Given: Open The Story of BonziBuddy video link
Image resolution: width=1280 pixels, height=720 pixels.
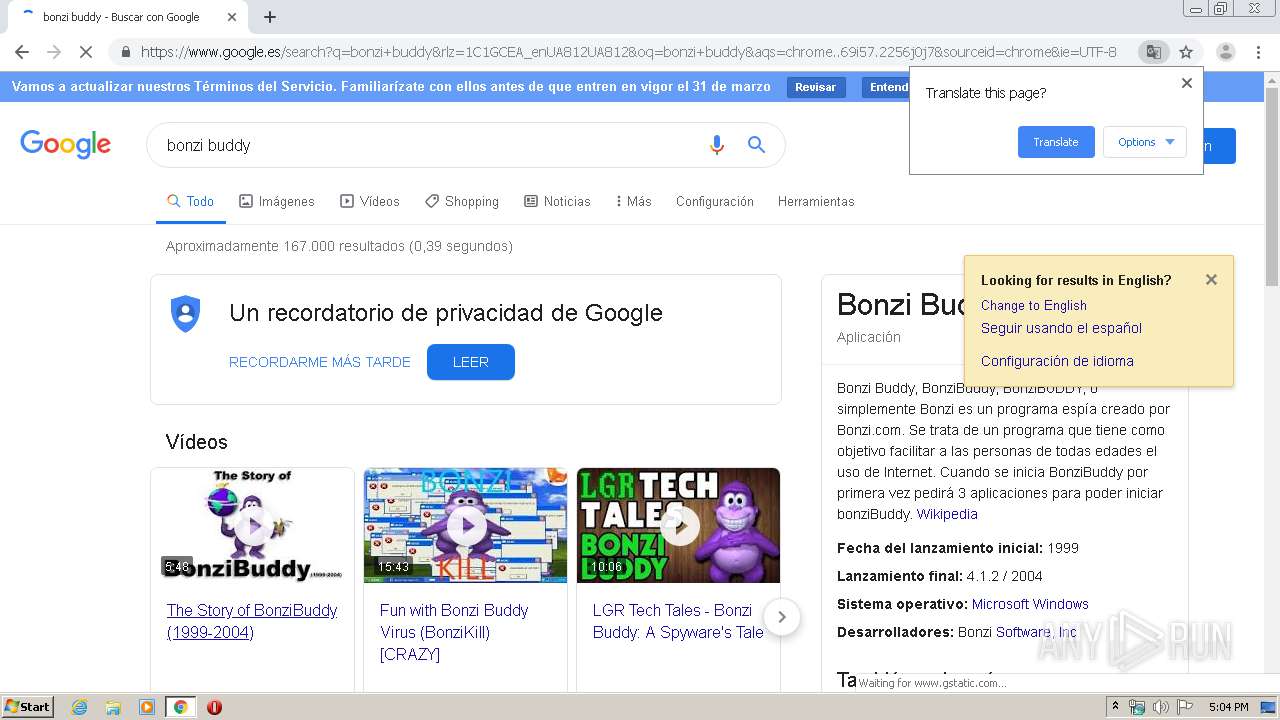Looking at the screenshot, I should click(x=252, y=621).
